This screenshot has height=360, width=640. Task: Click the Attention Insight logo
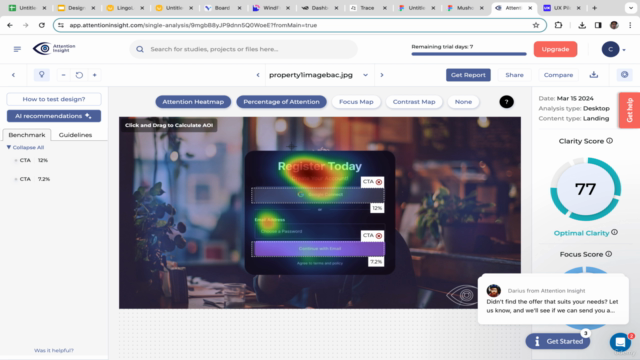tap(54, 49)
